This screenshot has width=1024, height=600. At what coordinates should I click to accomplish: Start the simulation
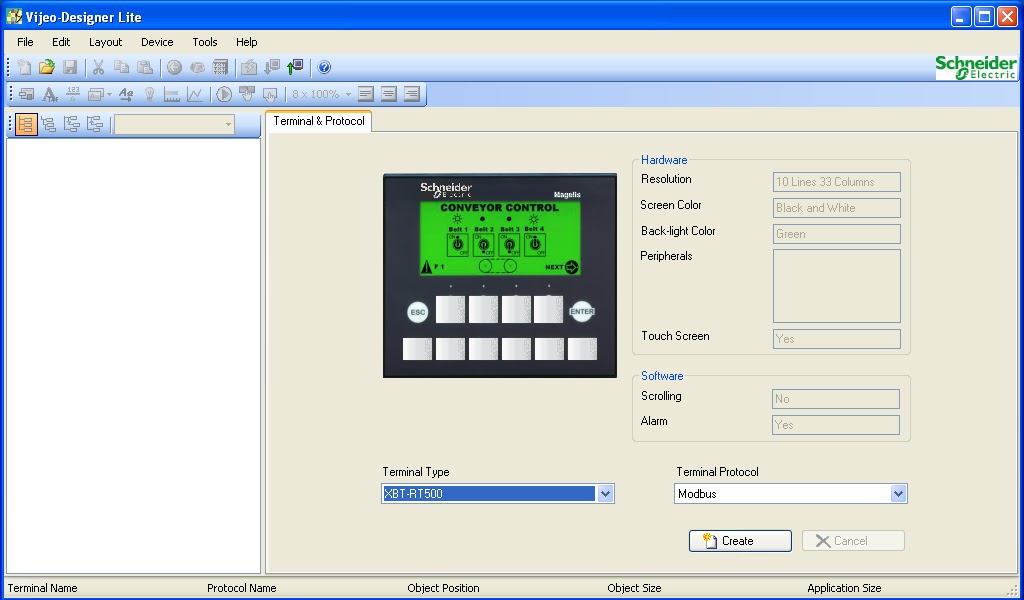point(224,93)
